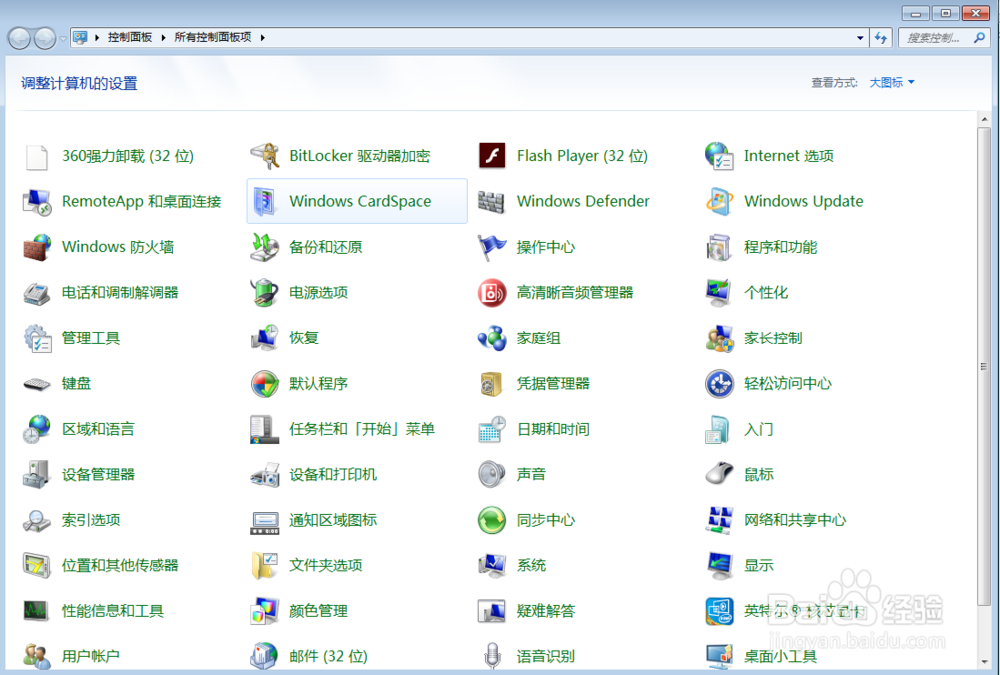Open the 颜色管理 link
This screenshot has width=1000, height=675.
tap(318, 611)
